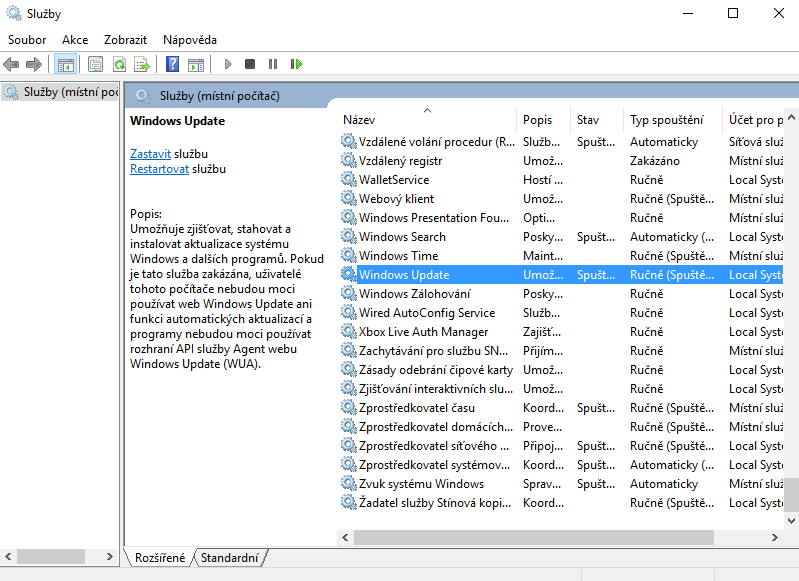Open the Nápověda menu
The height and width of the screenshot is (581, 799).
coord(190,40)
